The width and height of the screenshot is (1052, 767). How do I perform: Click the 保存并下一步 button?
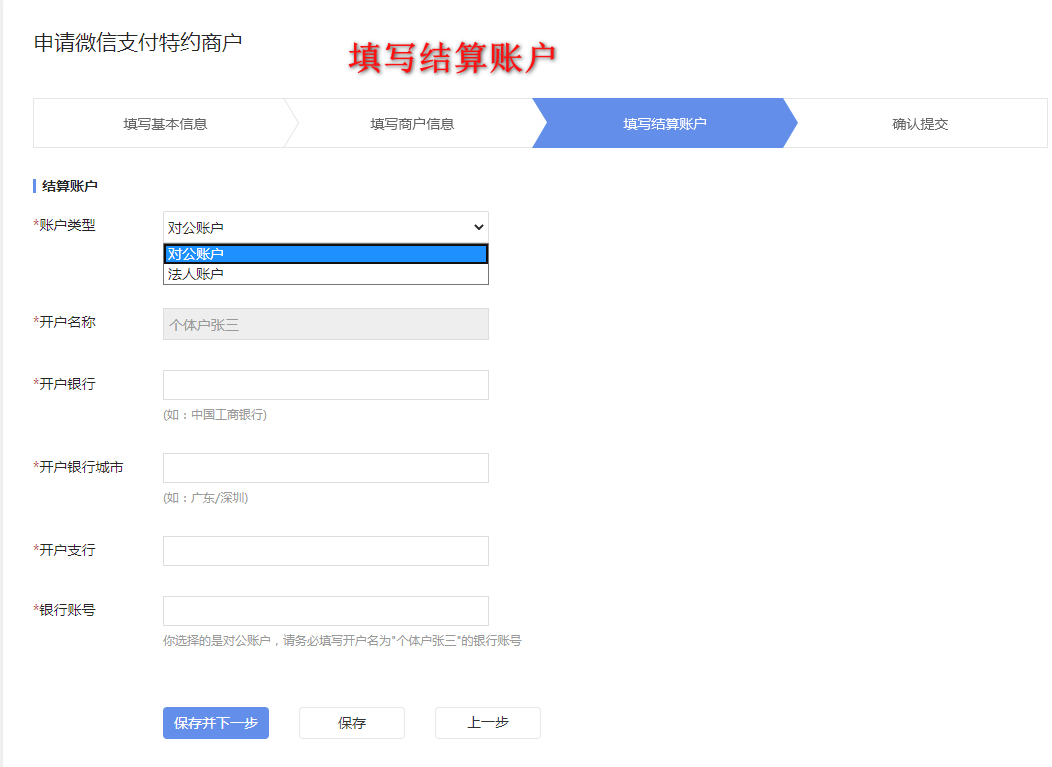216,723
